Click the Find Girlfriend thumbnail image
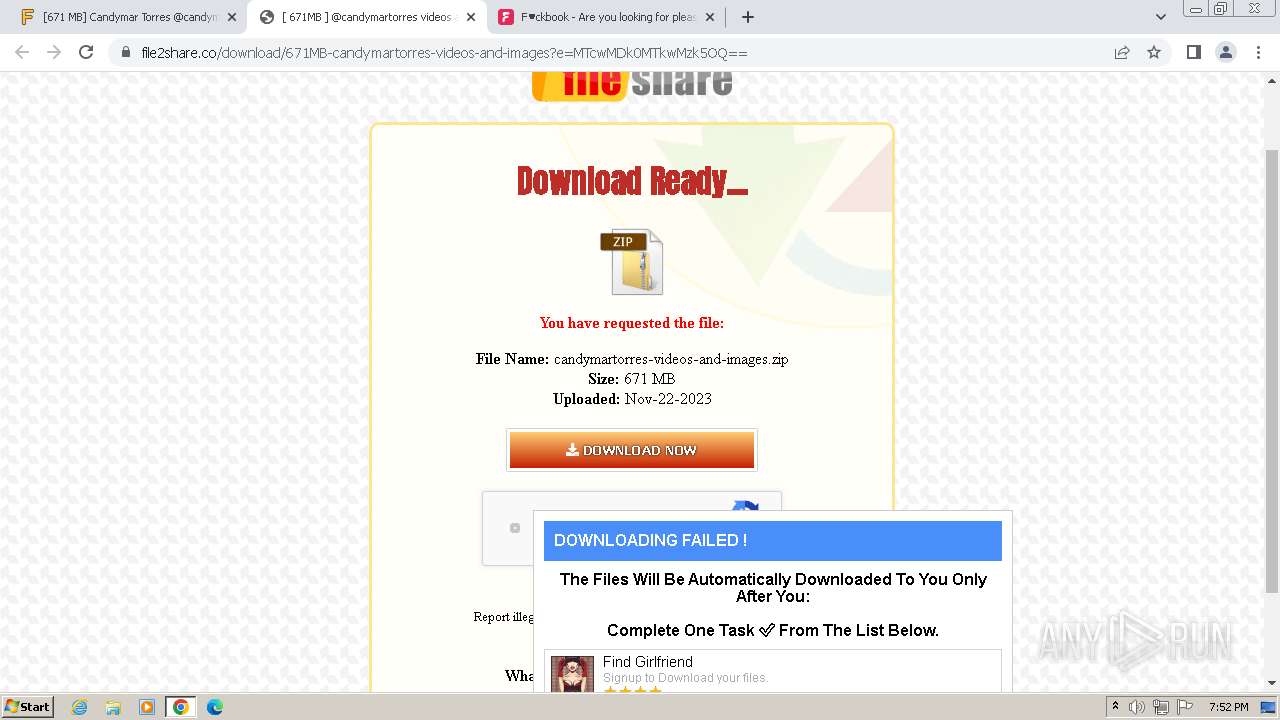The image size is (1280, 720). 572,674
